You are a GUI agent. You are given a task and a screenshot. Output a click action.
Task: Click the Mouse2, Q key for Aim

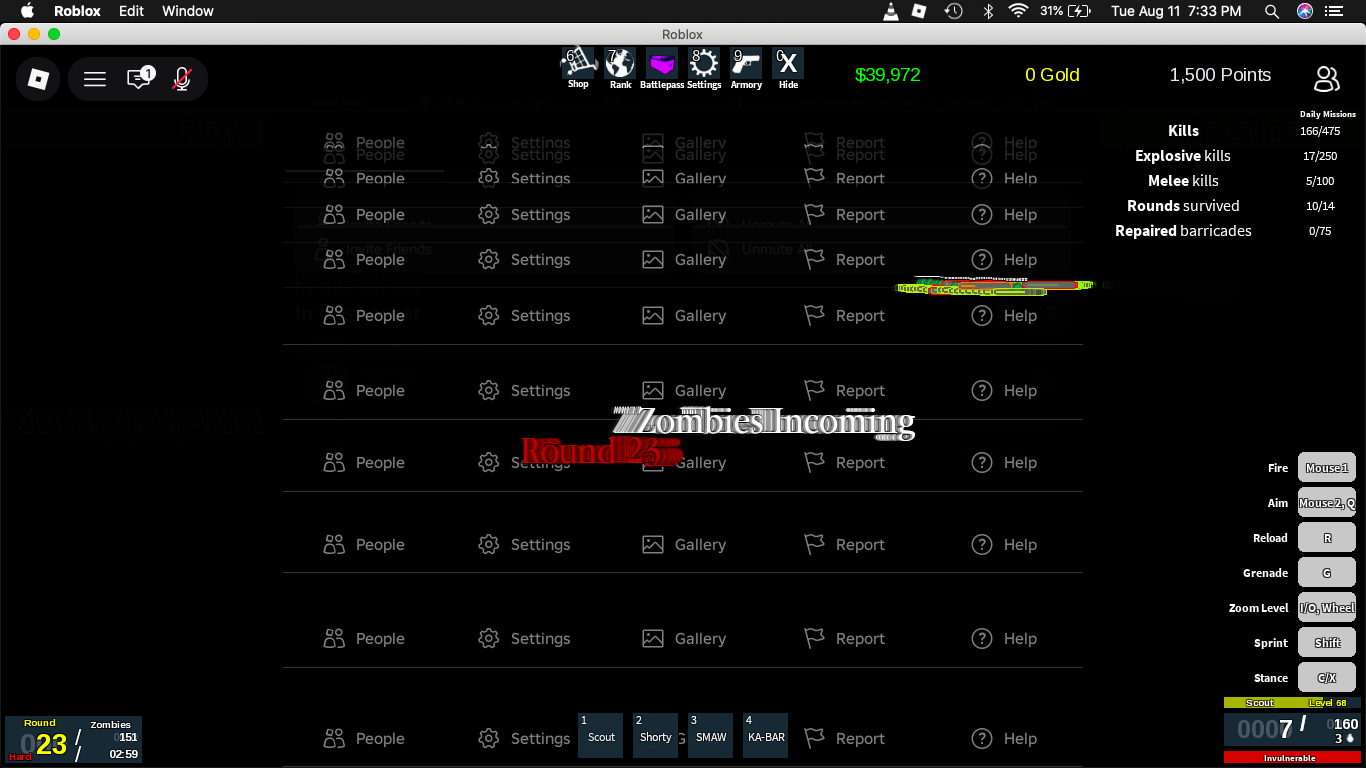click(x=1327, y=503)
